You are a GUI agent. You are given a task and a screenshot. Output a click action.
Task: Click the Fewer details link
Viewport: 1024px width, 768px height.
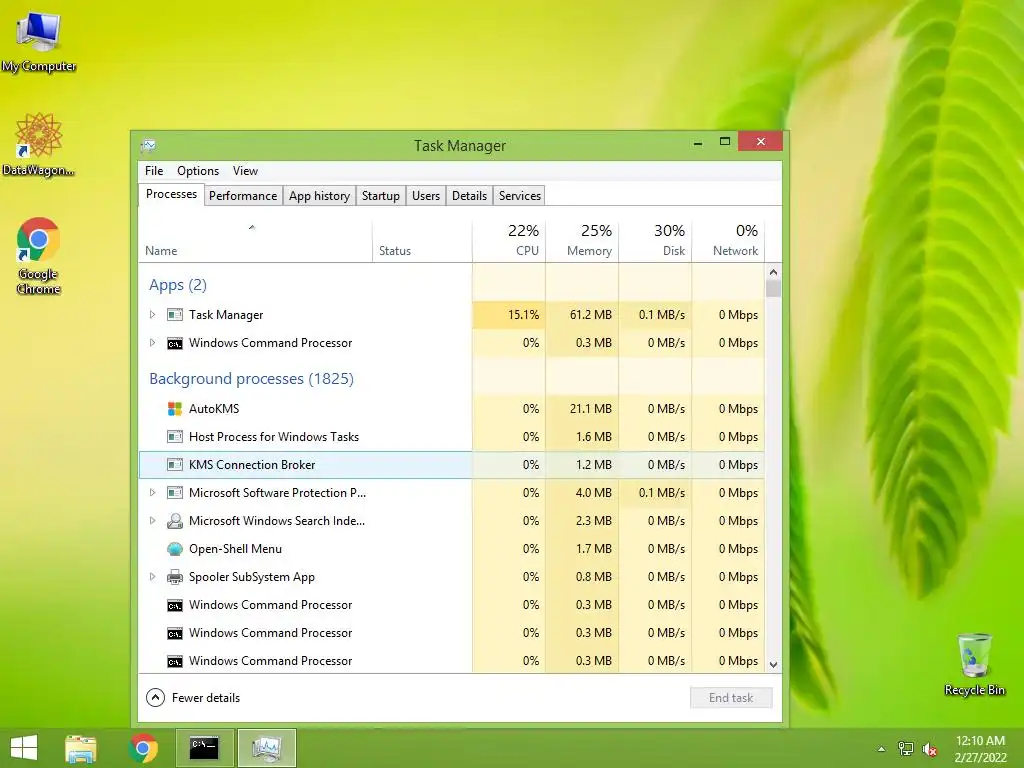pyautogui.click(x=206, y=697)
